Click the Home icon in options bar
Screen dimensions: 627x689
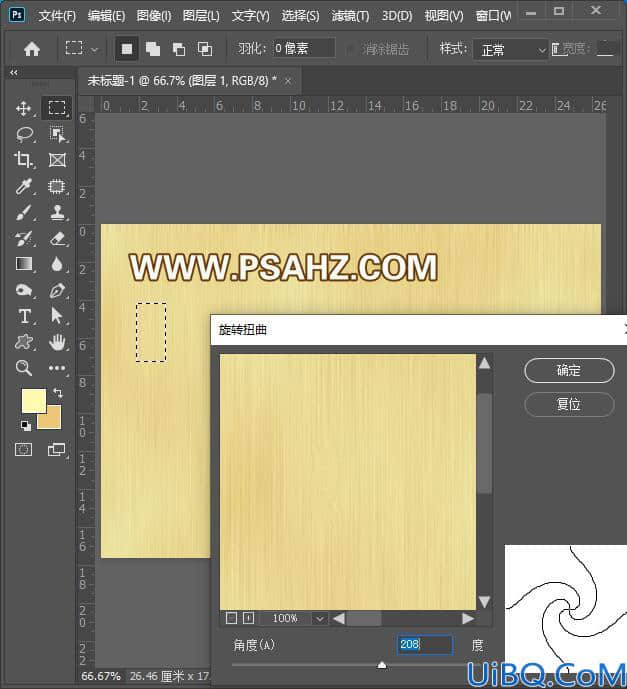pos(32,48)
